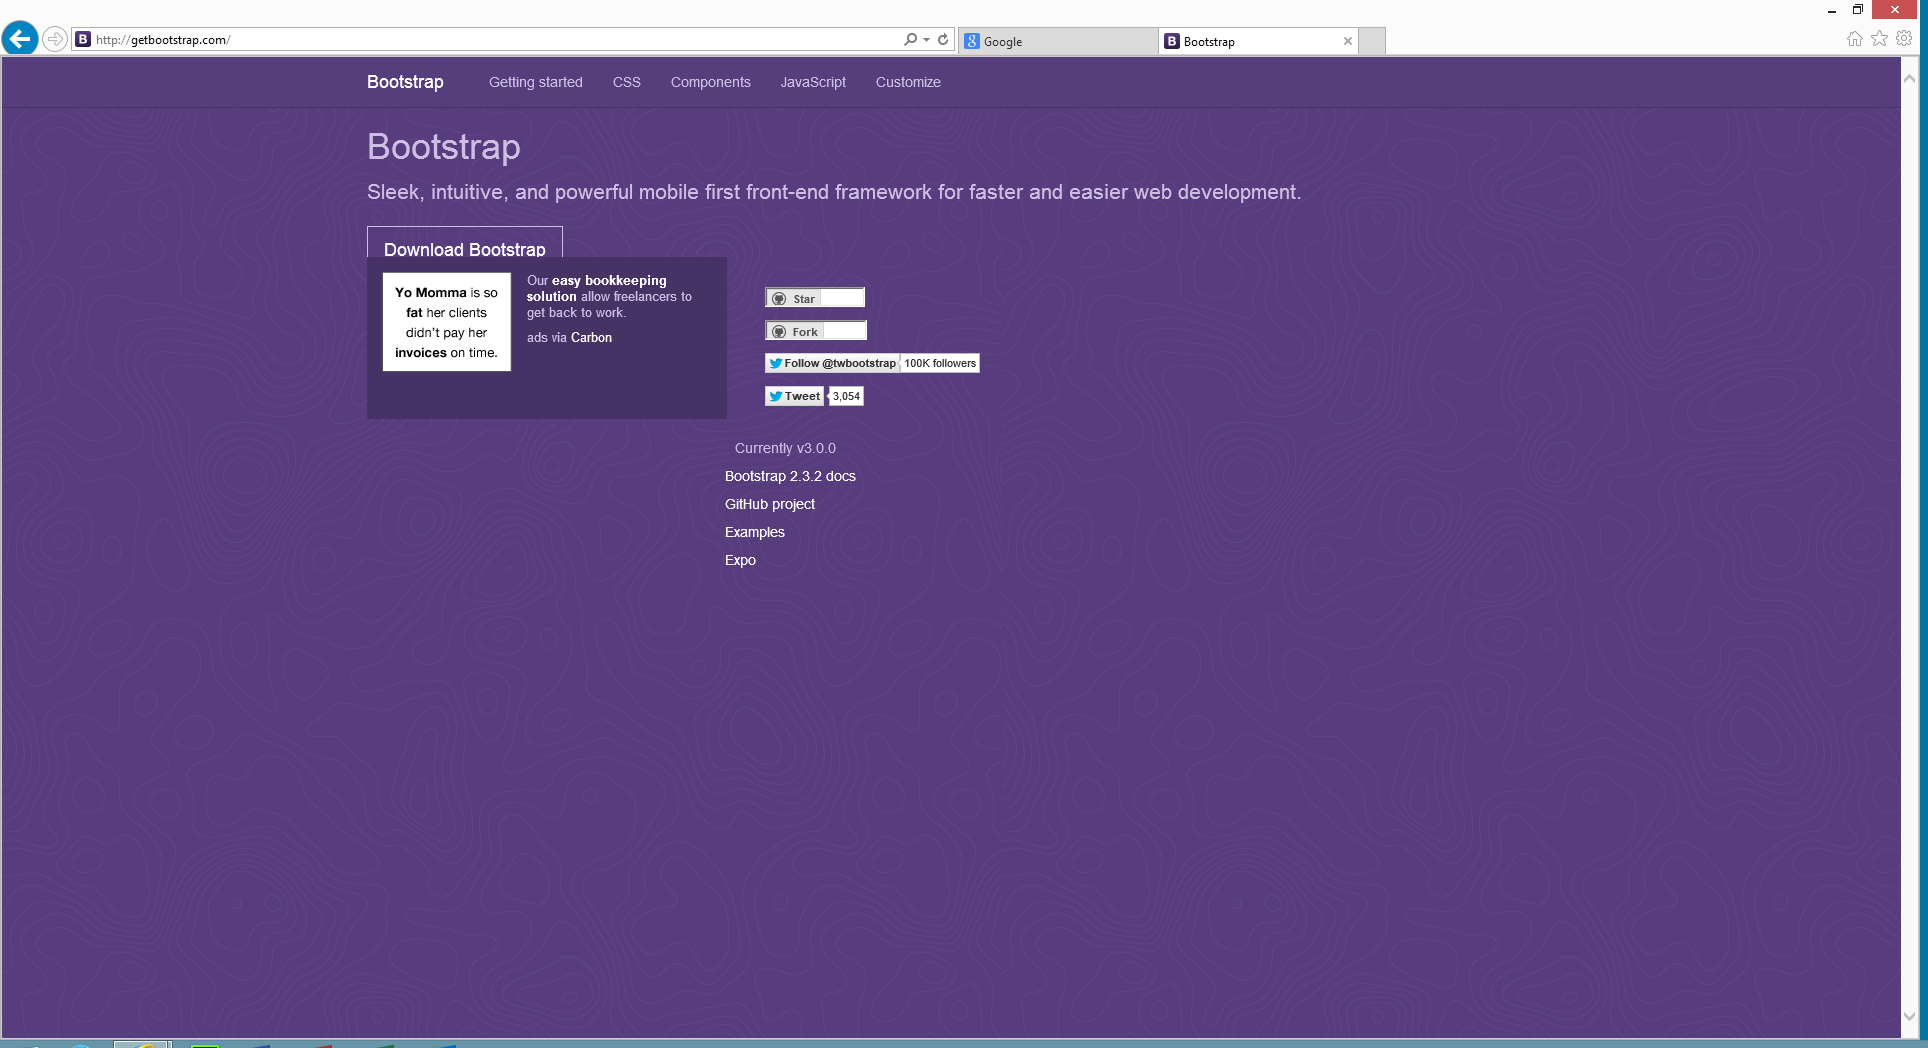The image size is (1928, 1048).
Task: Click the Download Bootstrap button
Action: 465,243
